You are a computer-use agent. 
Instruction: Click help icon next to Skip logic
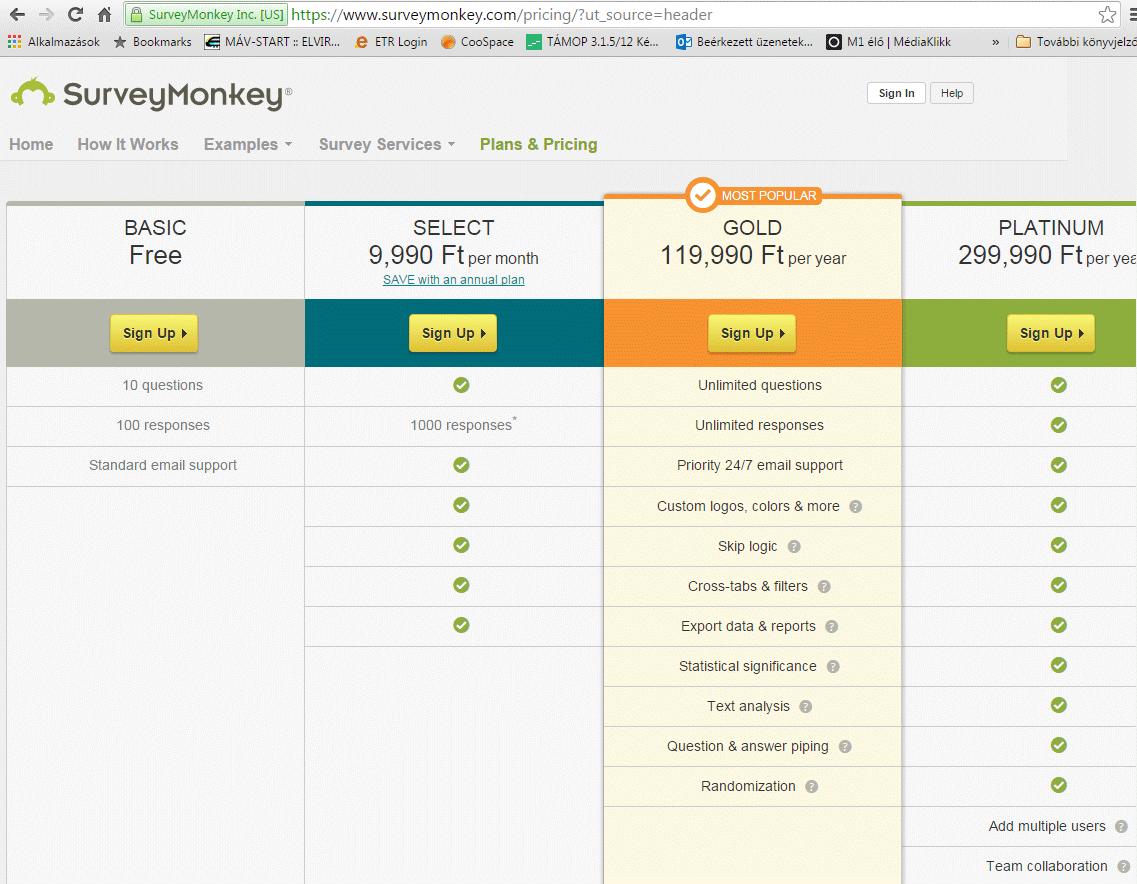[x=794, y=547]
